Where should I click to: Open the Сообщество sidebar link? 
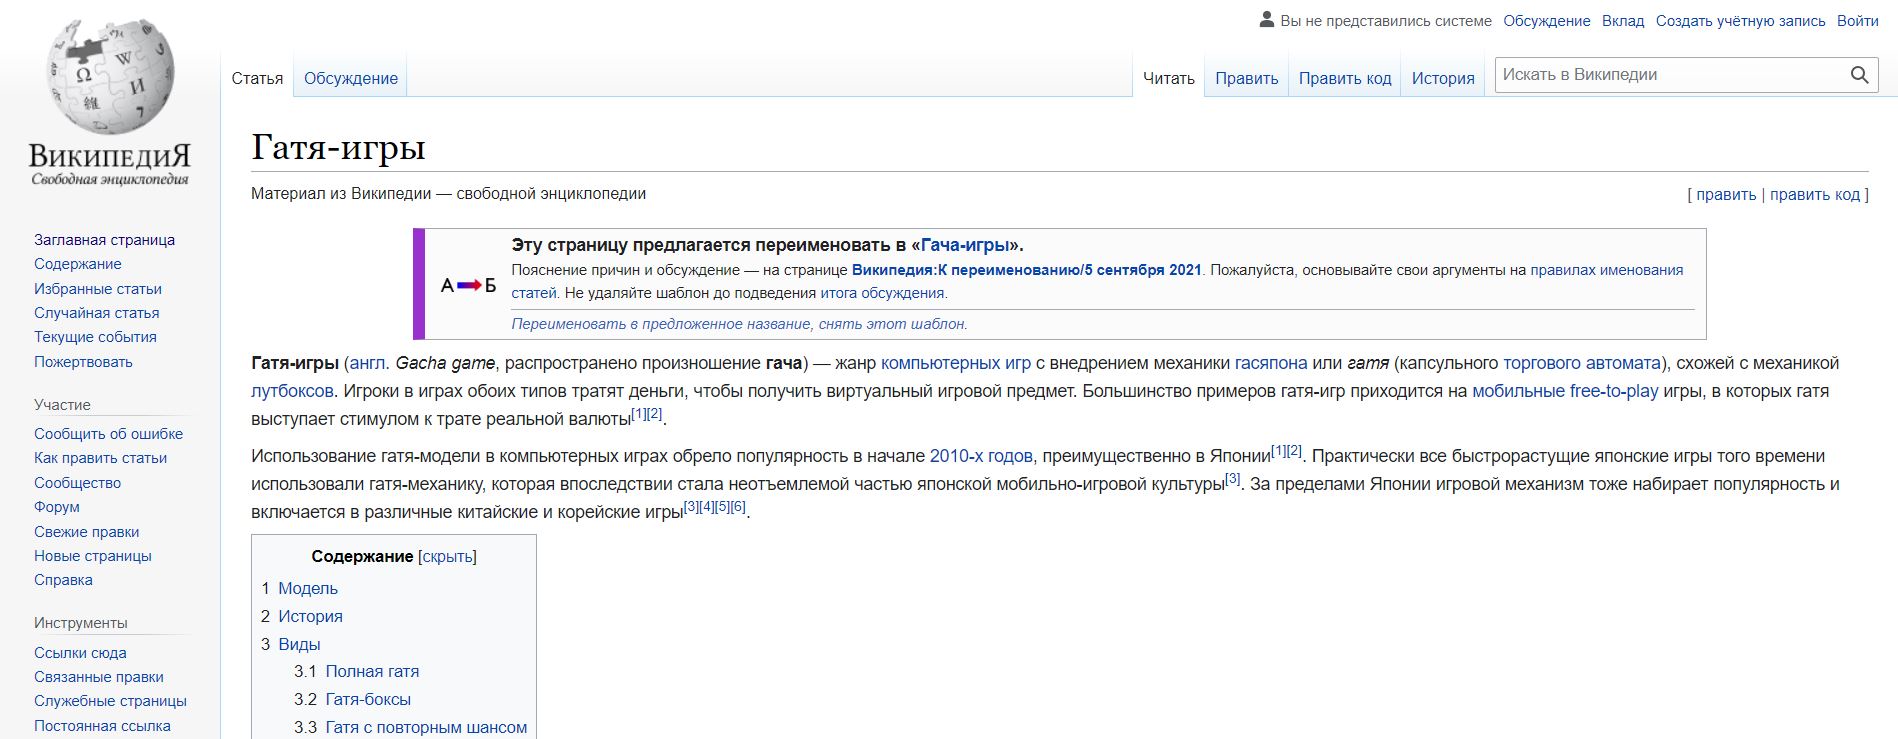click(78, 483)
